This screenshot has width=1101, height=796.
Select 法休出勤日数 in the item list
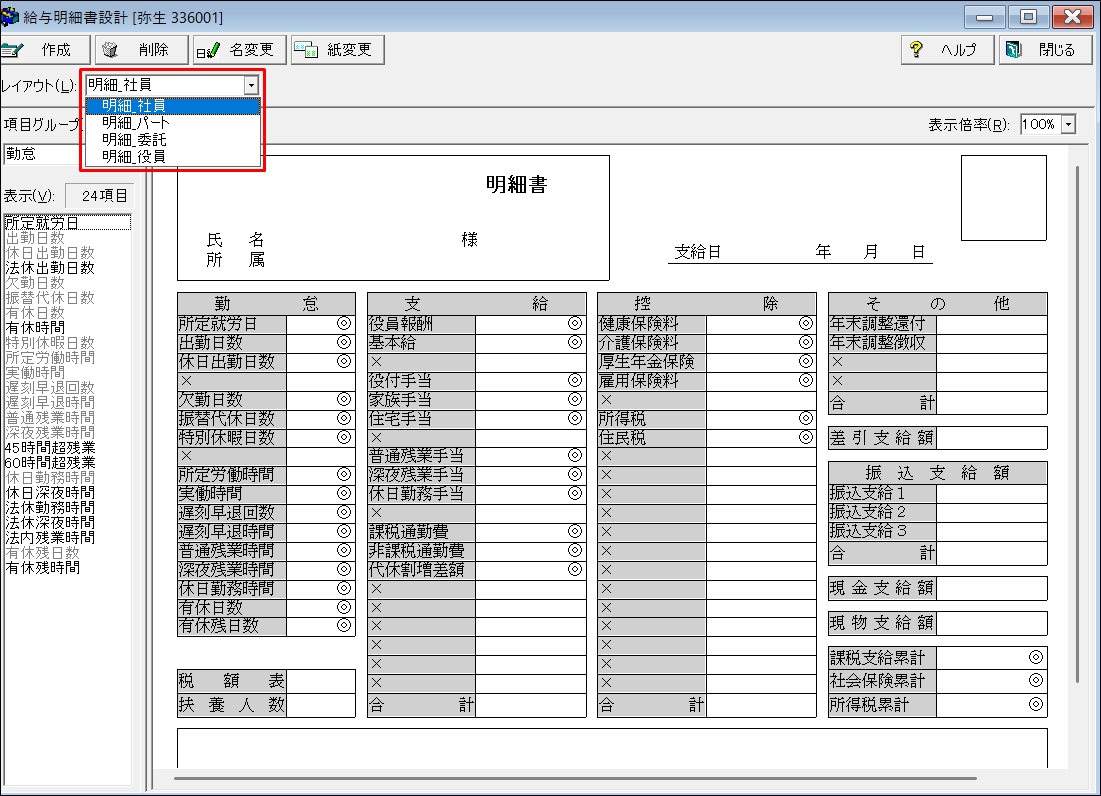(50, 268)
